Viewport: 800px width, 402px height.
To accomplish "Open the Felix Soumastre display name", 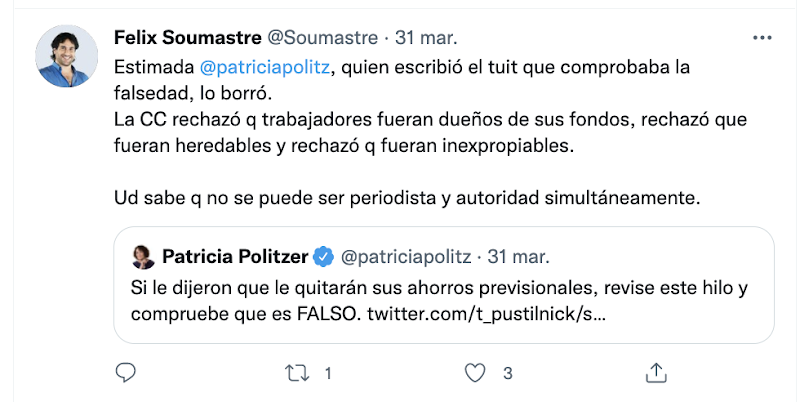I will point(187,38).
